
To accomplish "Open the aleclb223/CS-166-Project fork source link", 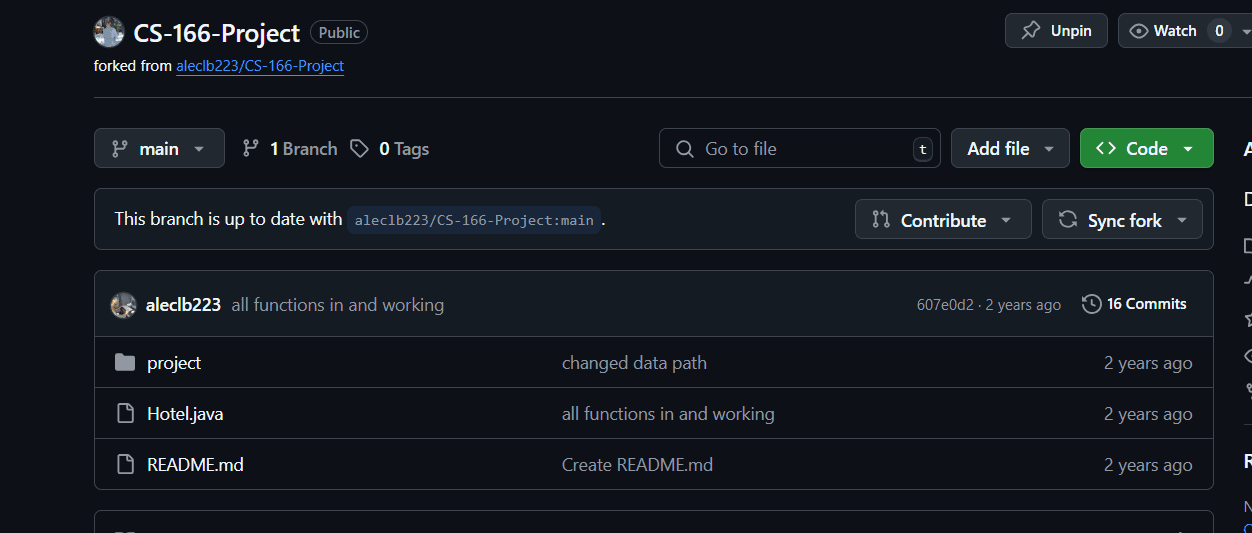I will (260, 66).
